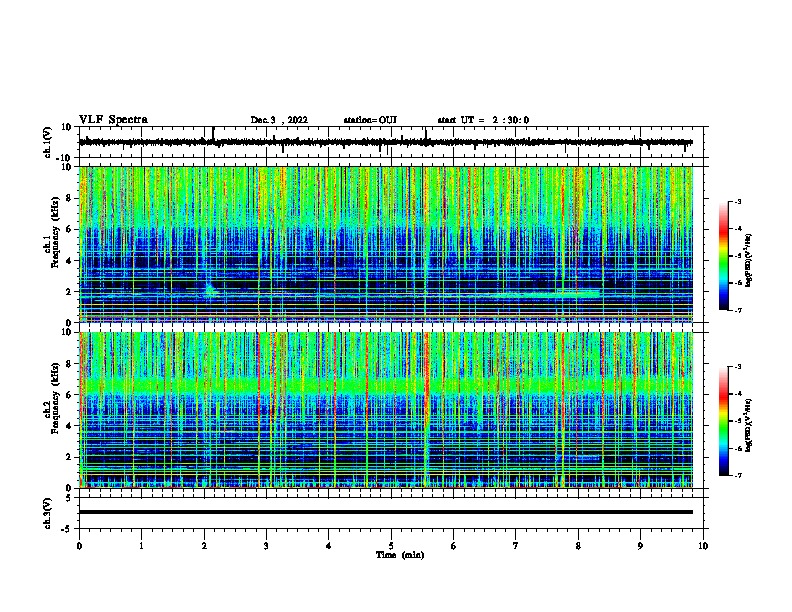Select the "ch.3(V)" axis label

pyautogui.click(x=48, y=513)
